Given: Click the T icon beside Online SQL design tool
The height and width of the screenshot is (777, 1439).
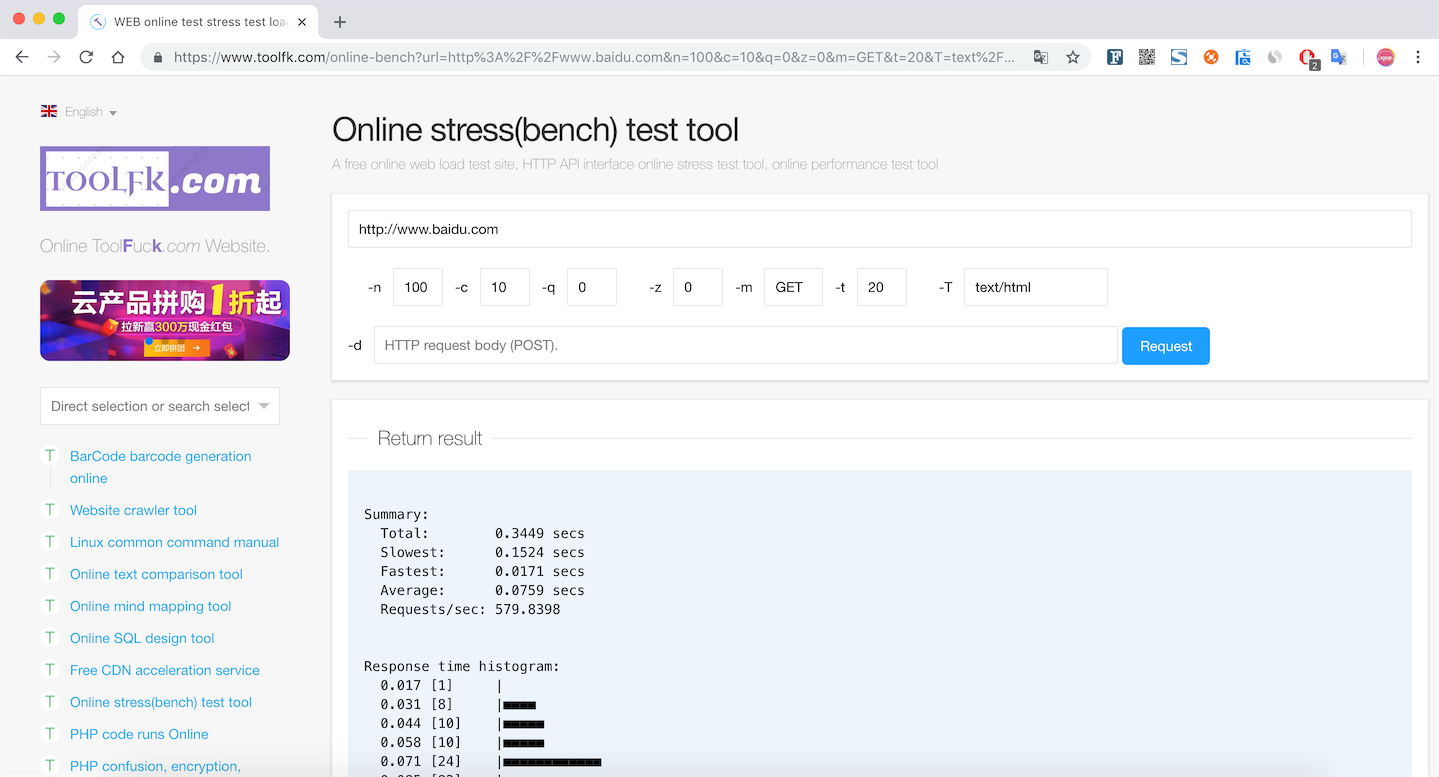Looking at the screenshot, I should pos(49,638).
